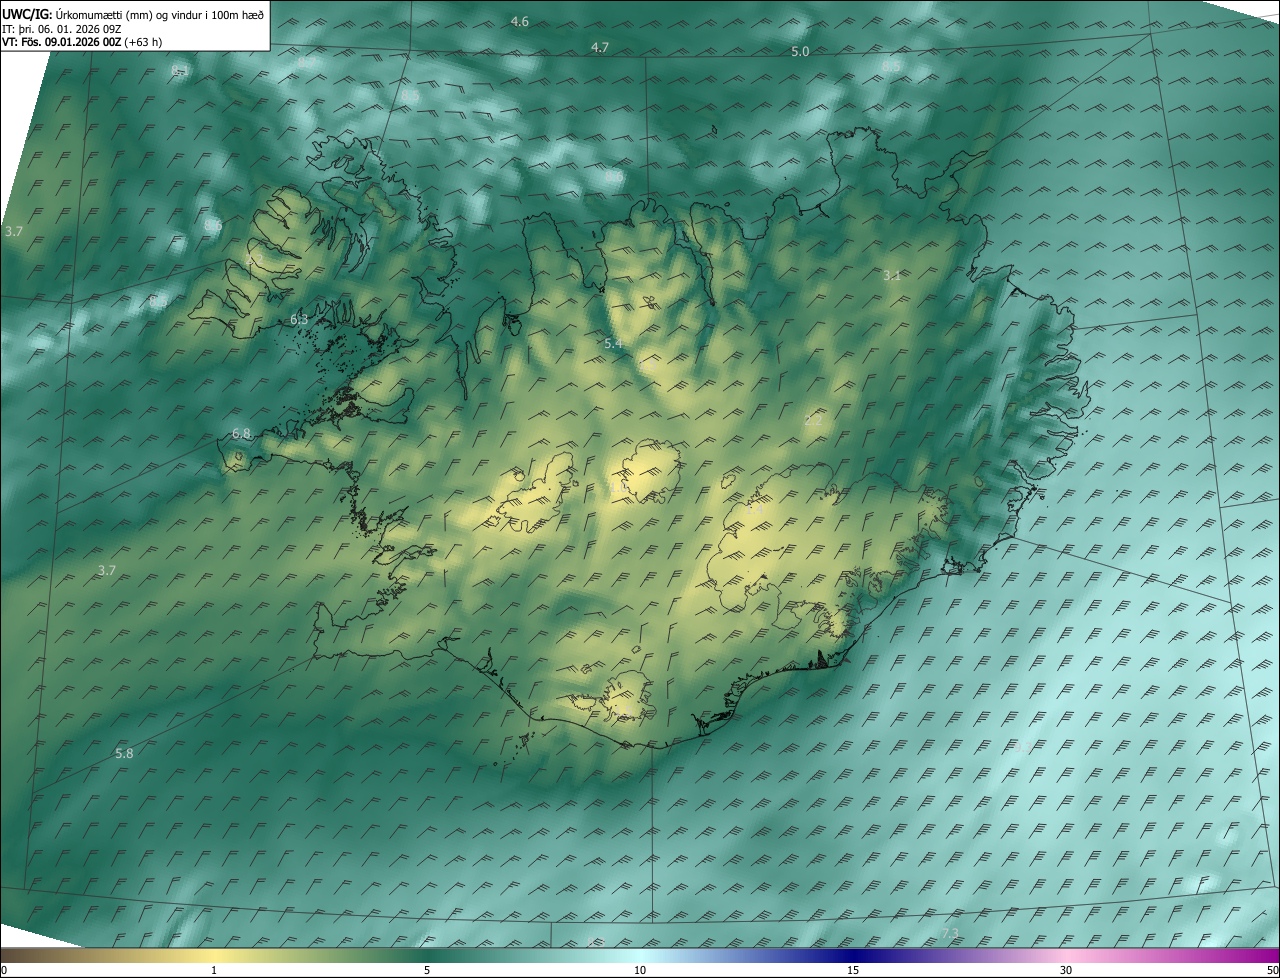Click the '5.8' value southwest of Iceland

coord(124,753)
